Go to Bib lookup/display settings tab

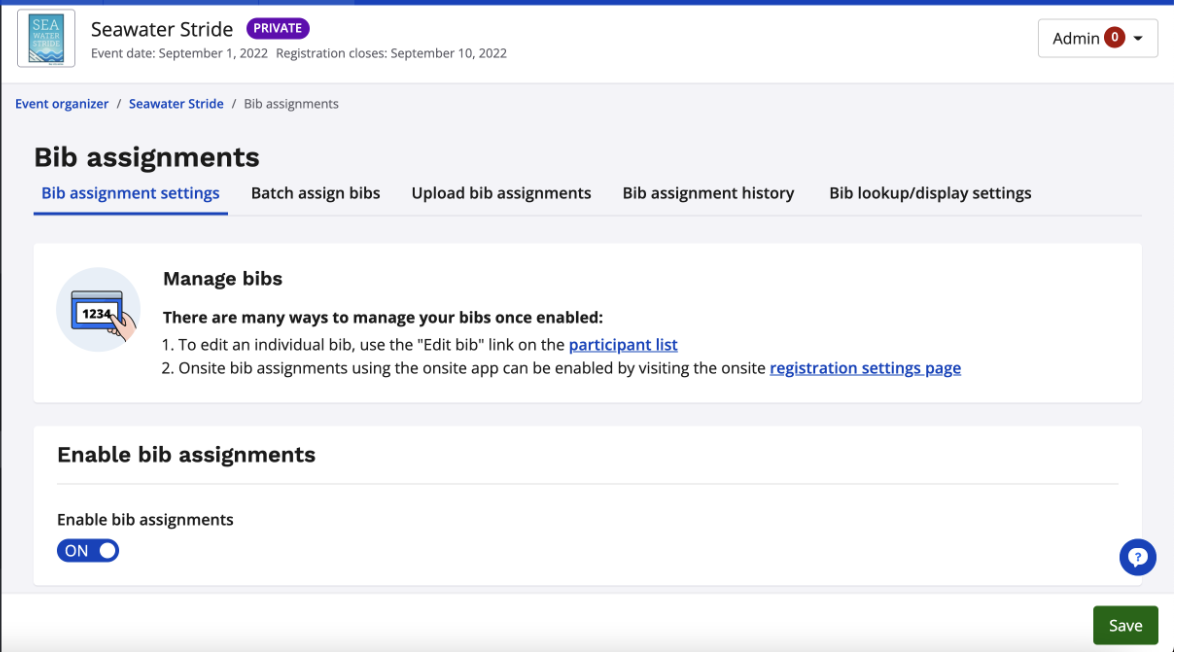coord(930,193)
